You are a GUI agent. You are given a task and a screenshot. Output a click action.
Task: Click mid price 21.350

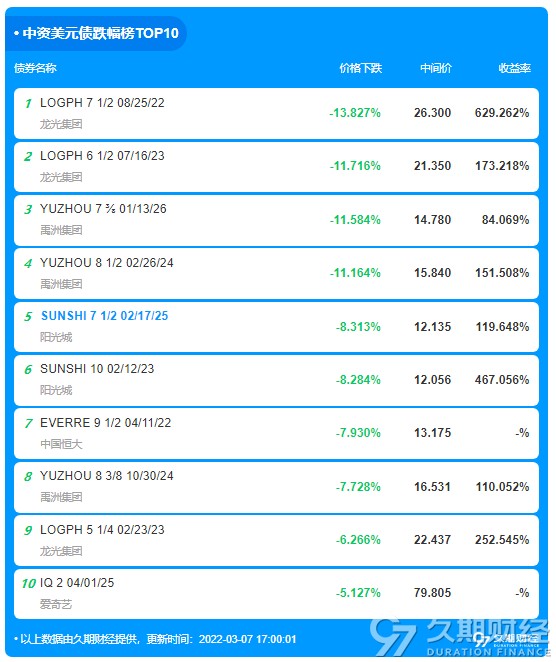pos(432,166)
